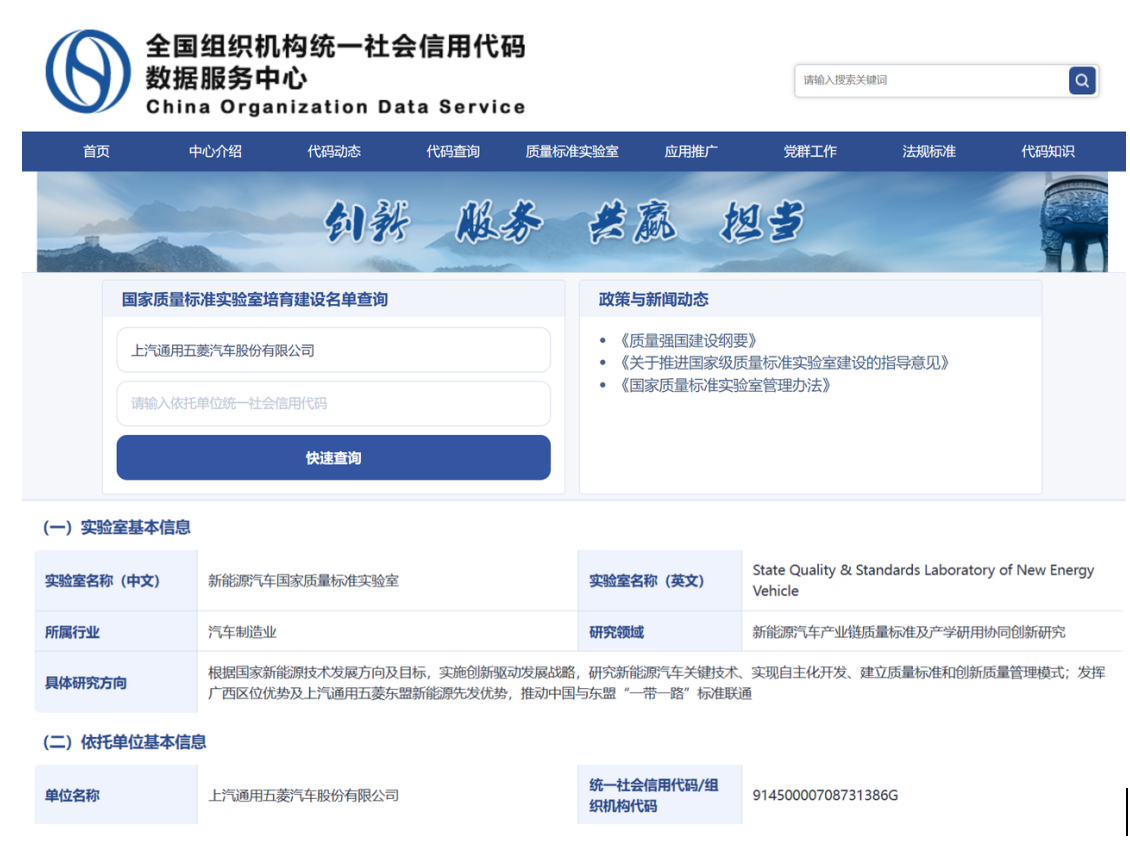This screenshot has width=1130, height=844.
Task: Click the 单位名称 label cell
Action: (116, 795)
